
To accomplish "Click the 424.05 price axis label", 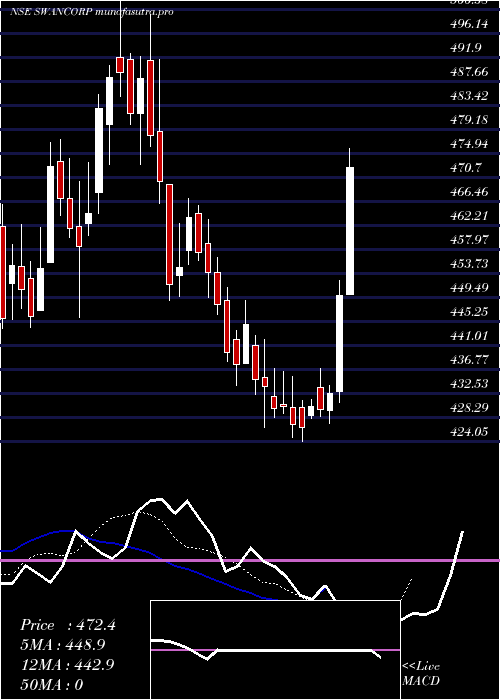I will click(x=469, y=432).
